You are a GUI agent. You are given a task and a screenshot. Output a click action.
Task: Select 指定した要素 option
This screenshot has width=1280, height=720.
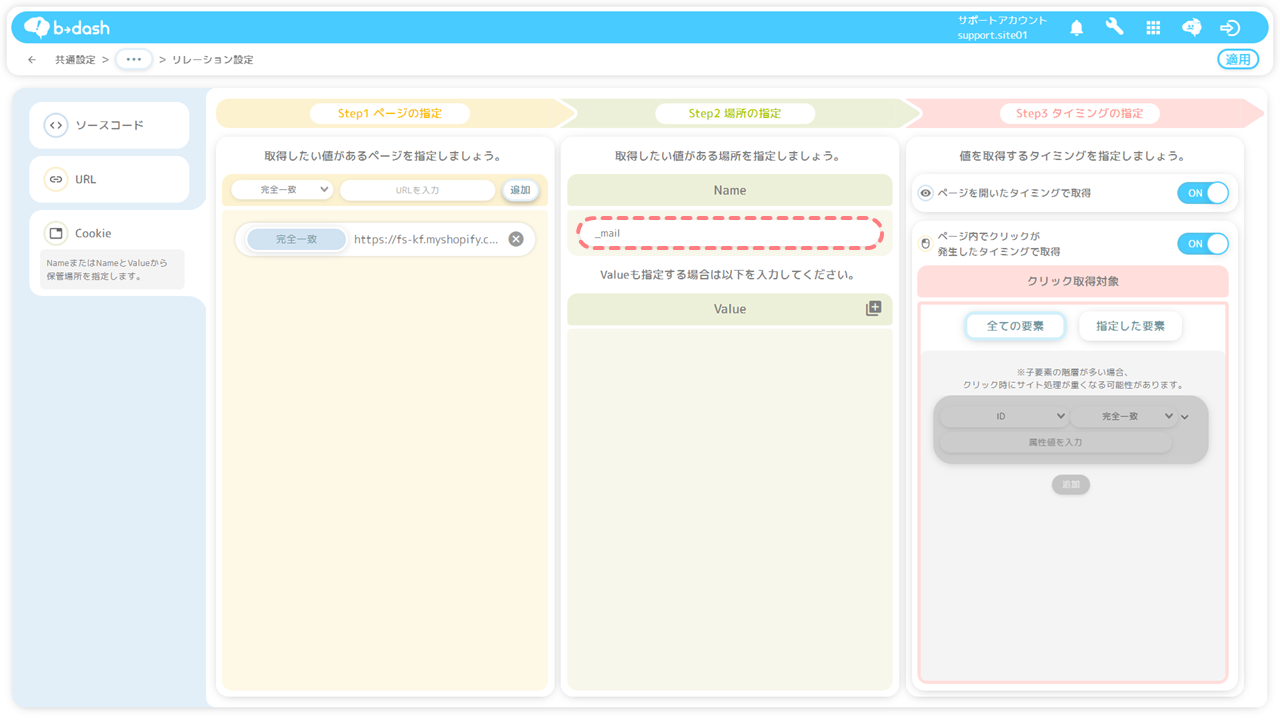[1130, 326]
